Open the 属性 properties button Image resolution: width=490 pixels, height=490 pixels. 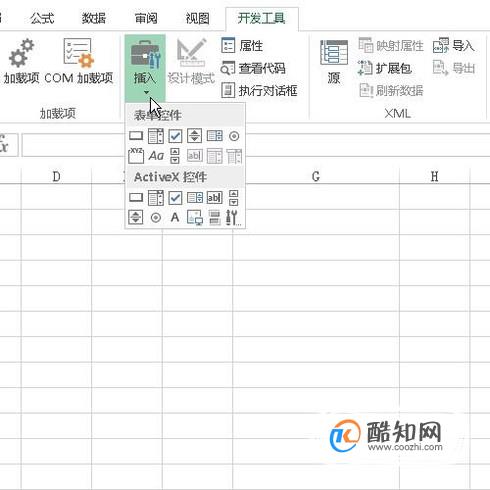(x=242, y=46)
